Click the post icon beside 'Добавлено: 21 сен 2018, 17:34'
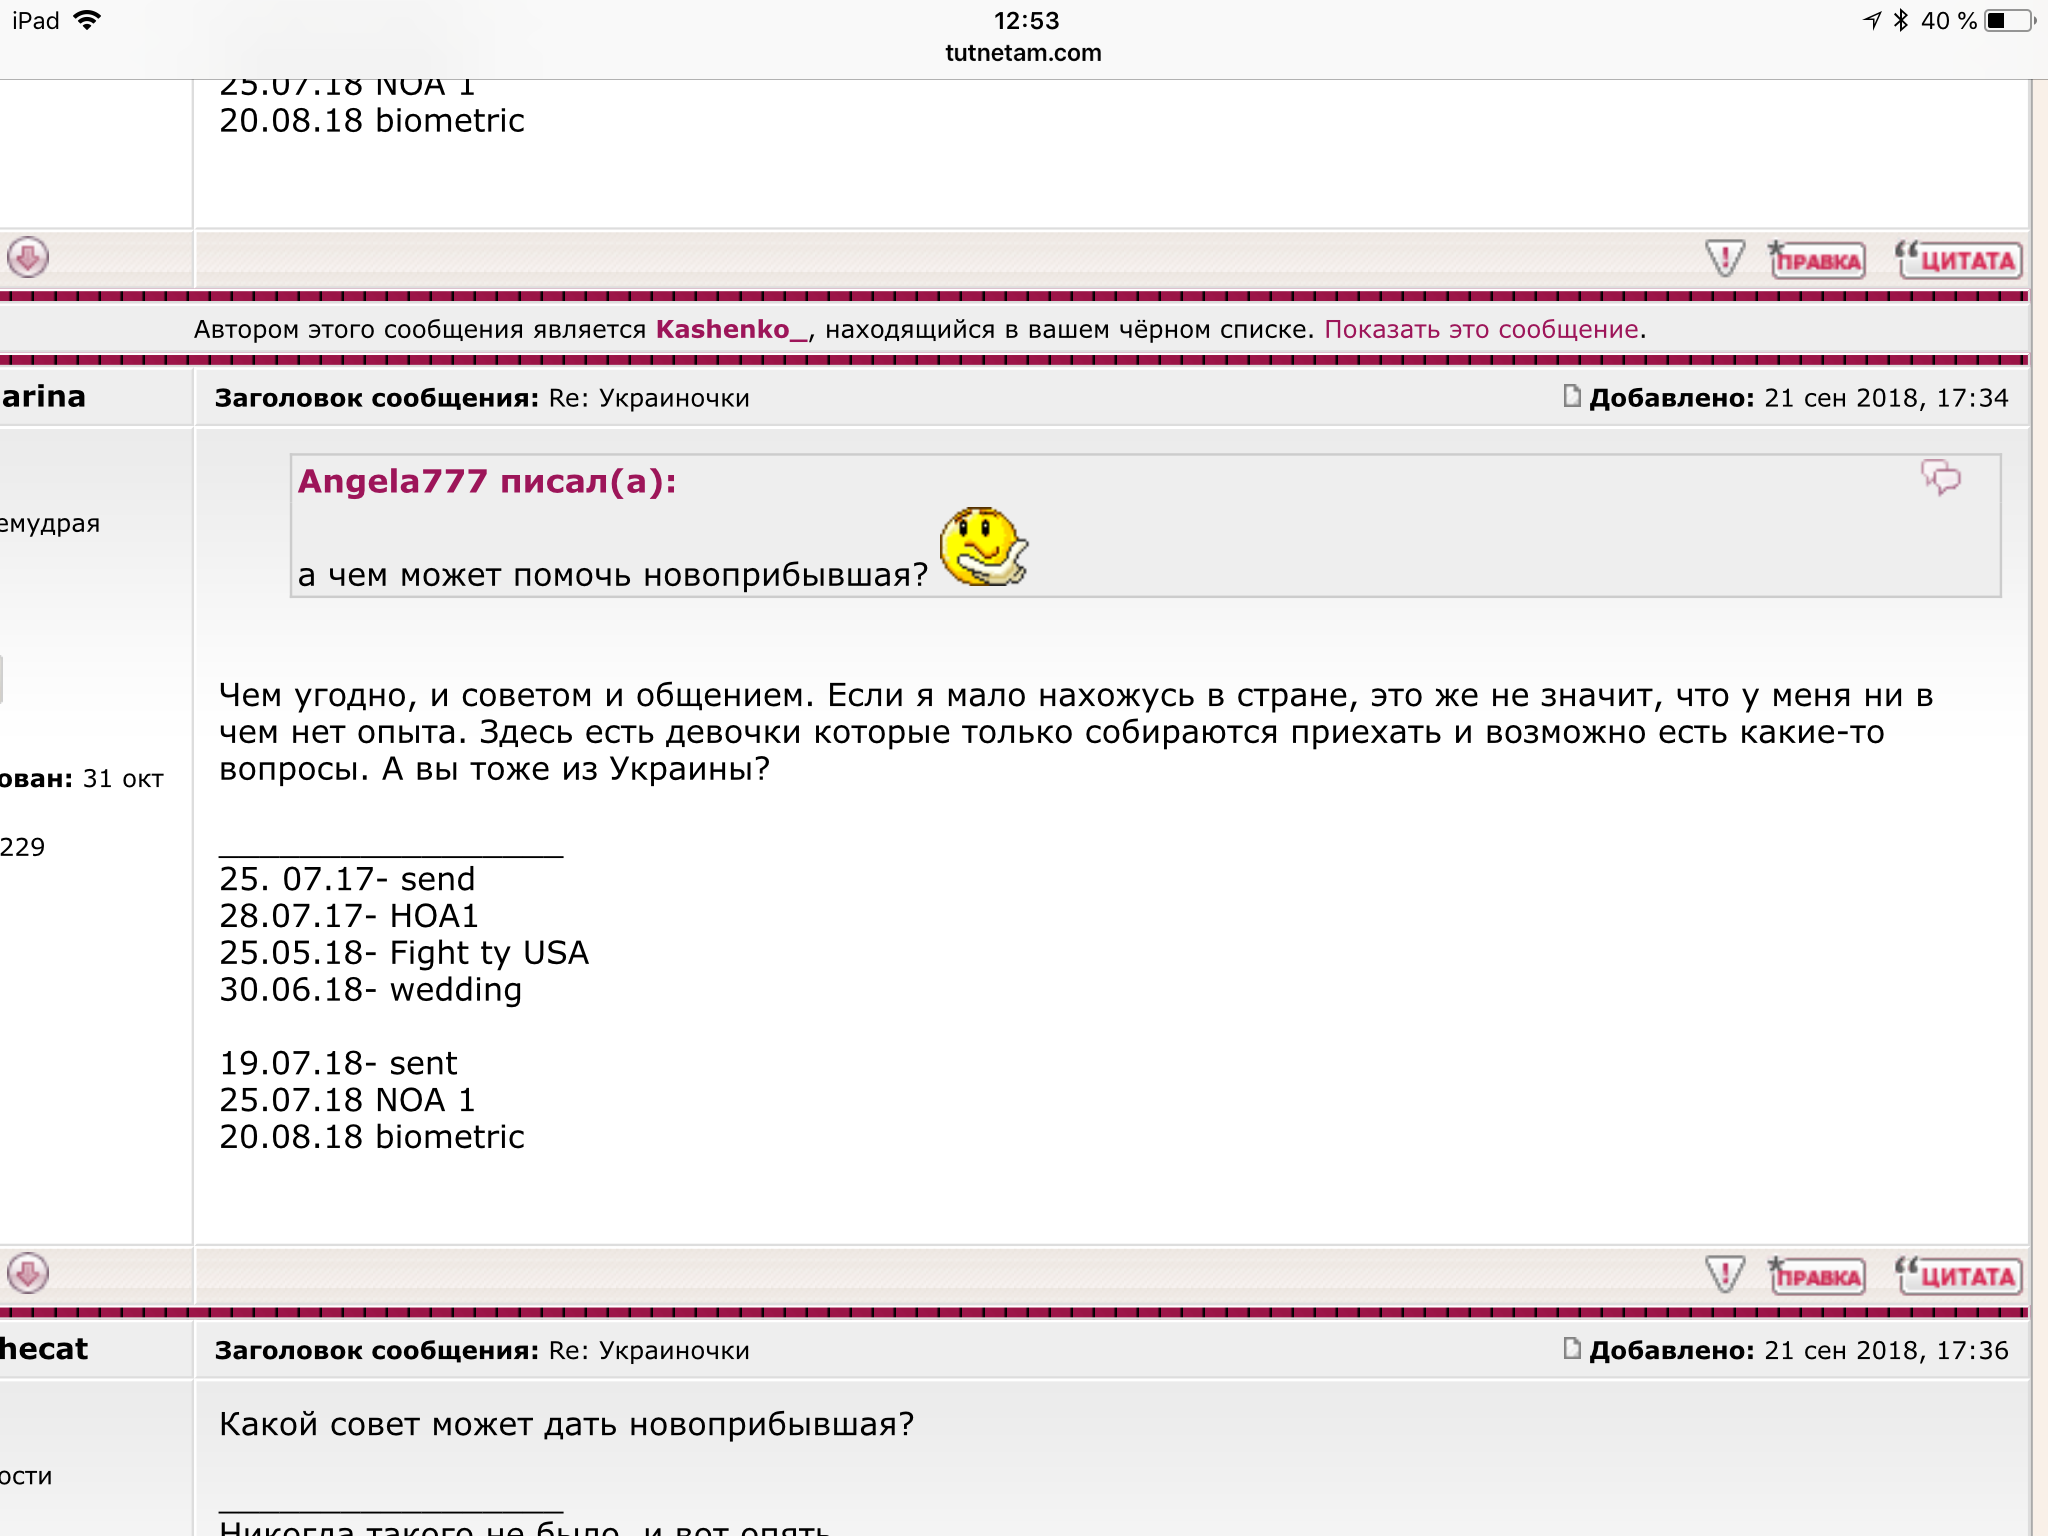The height and width of the screenshot is (1536, 2048). coord(1572,397)
